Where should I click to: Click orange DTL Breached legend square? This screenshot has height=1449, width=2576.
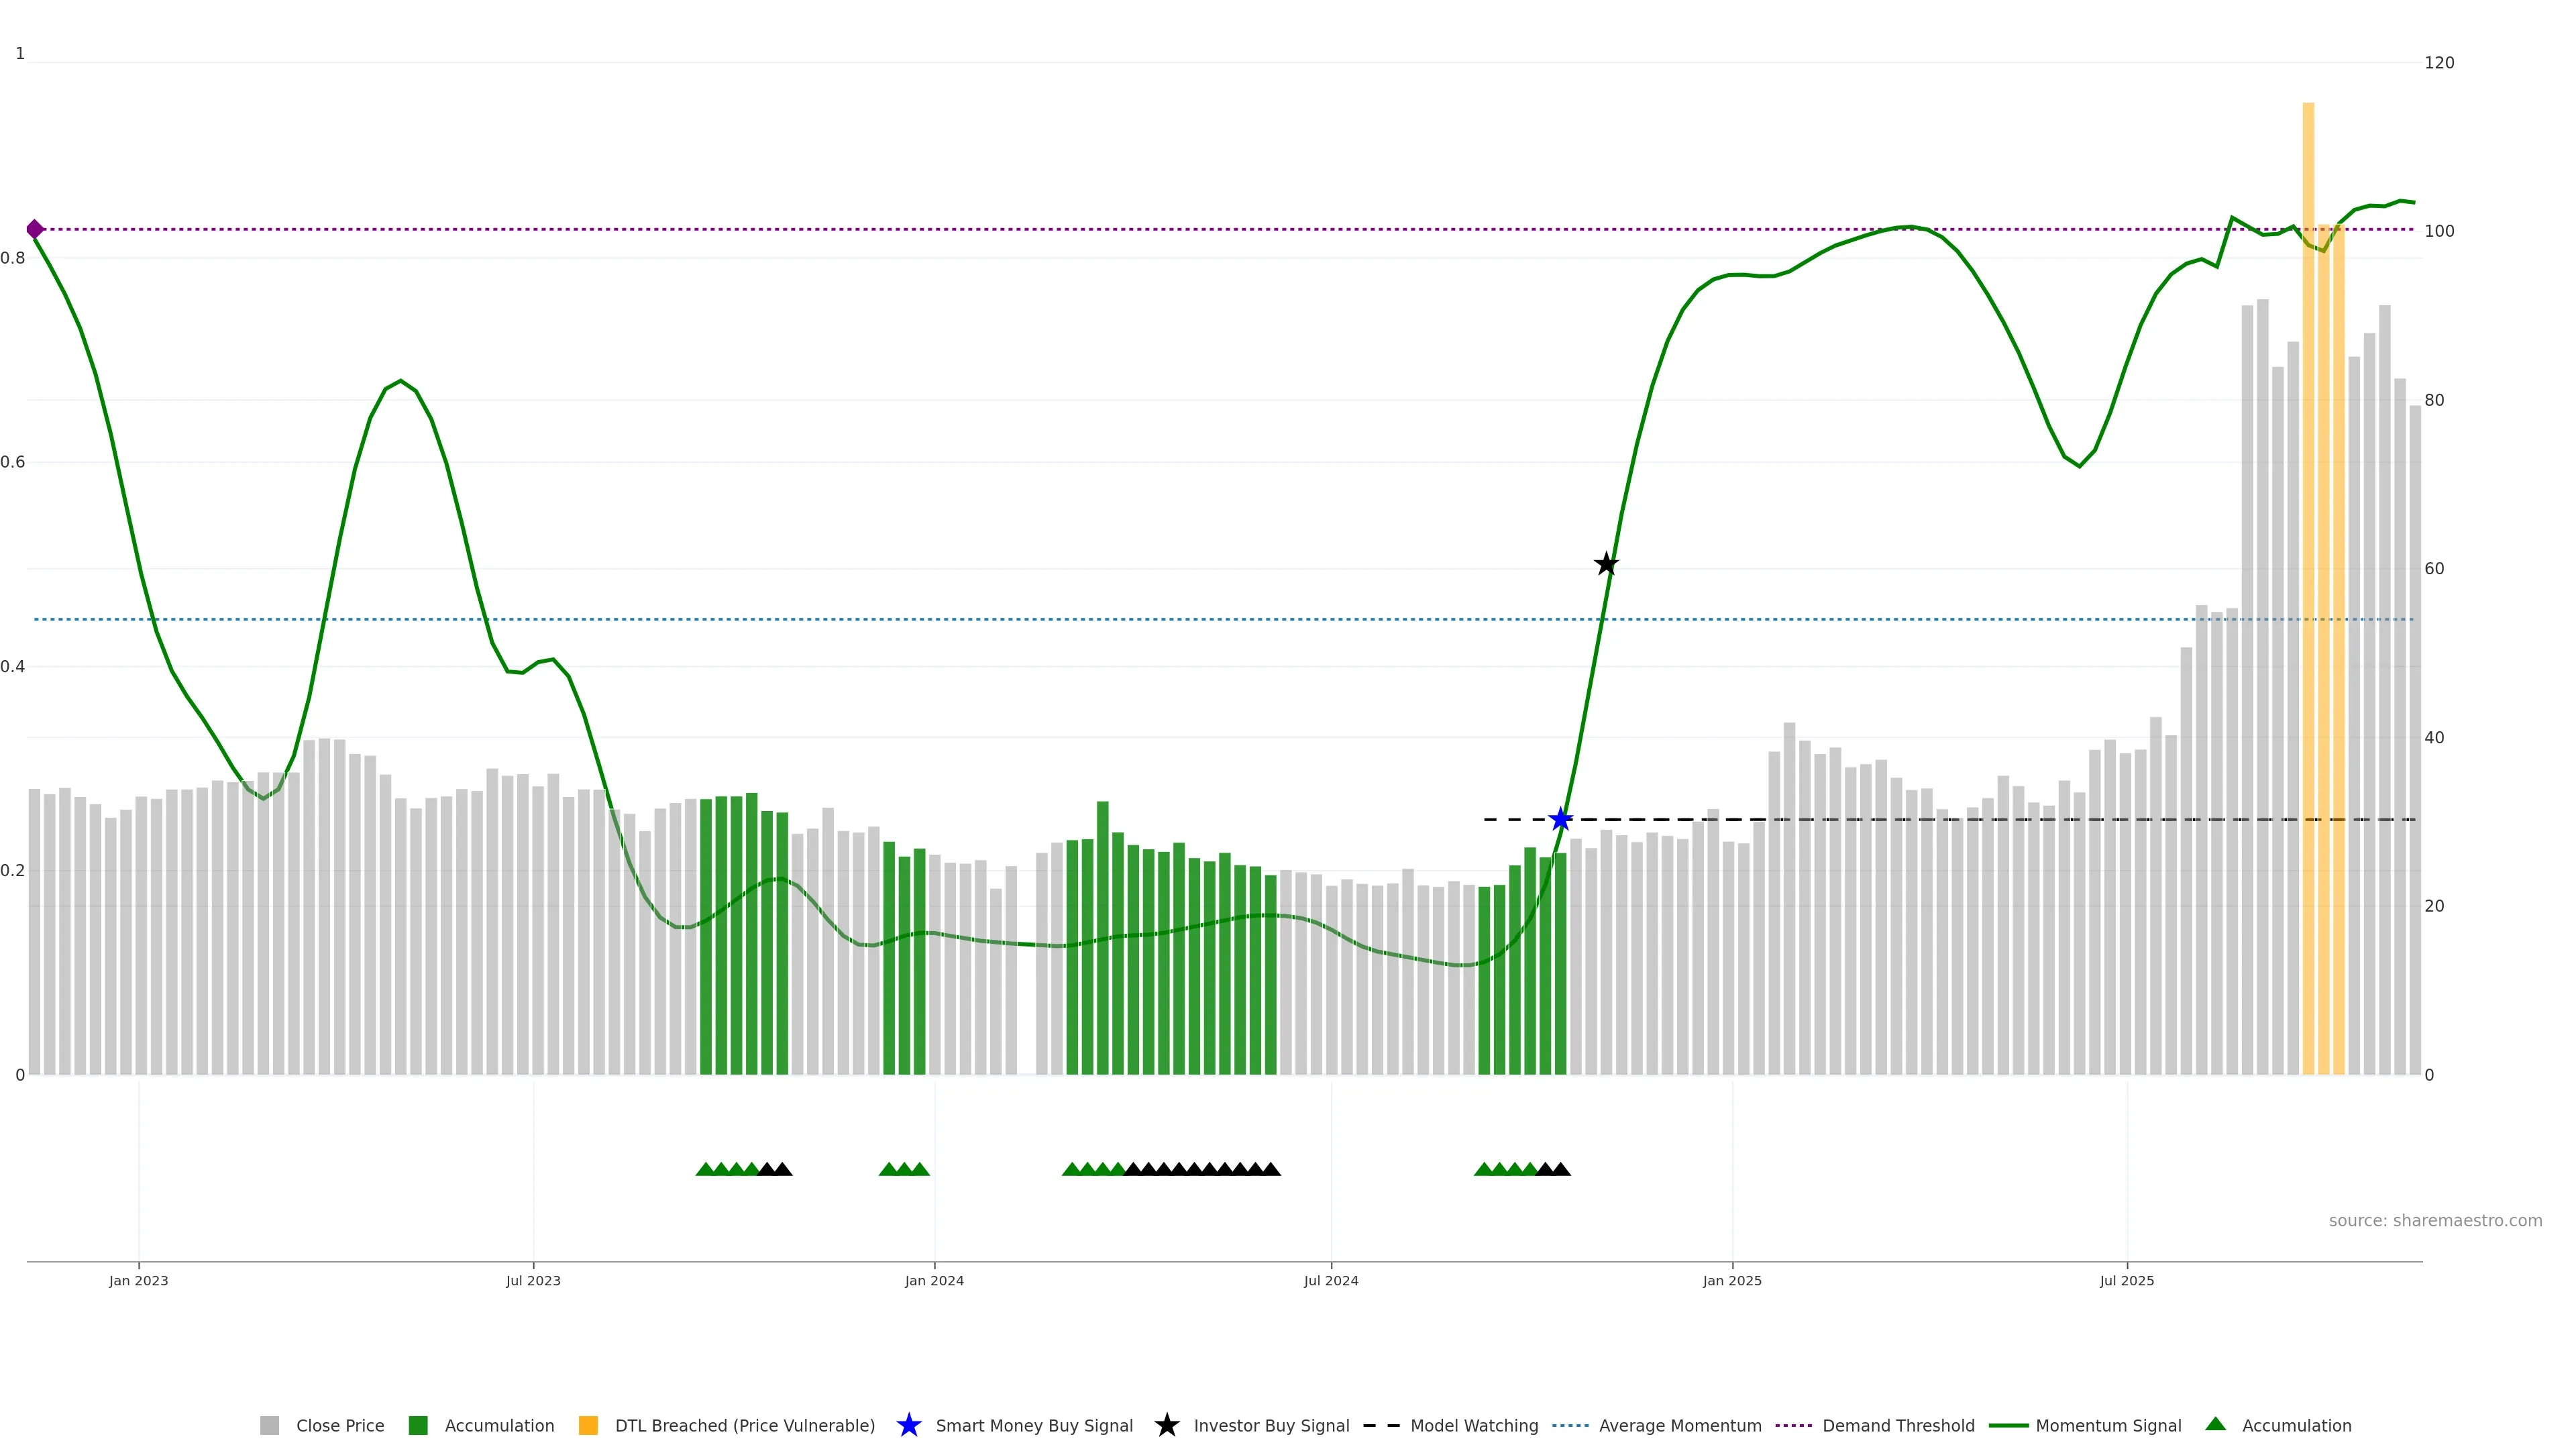(588, 1425)
